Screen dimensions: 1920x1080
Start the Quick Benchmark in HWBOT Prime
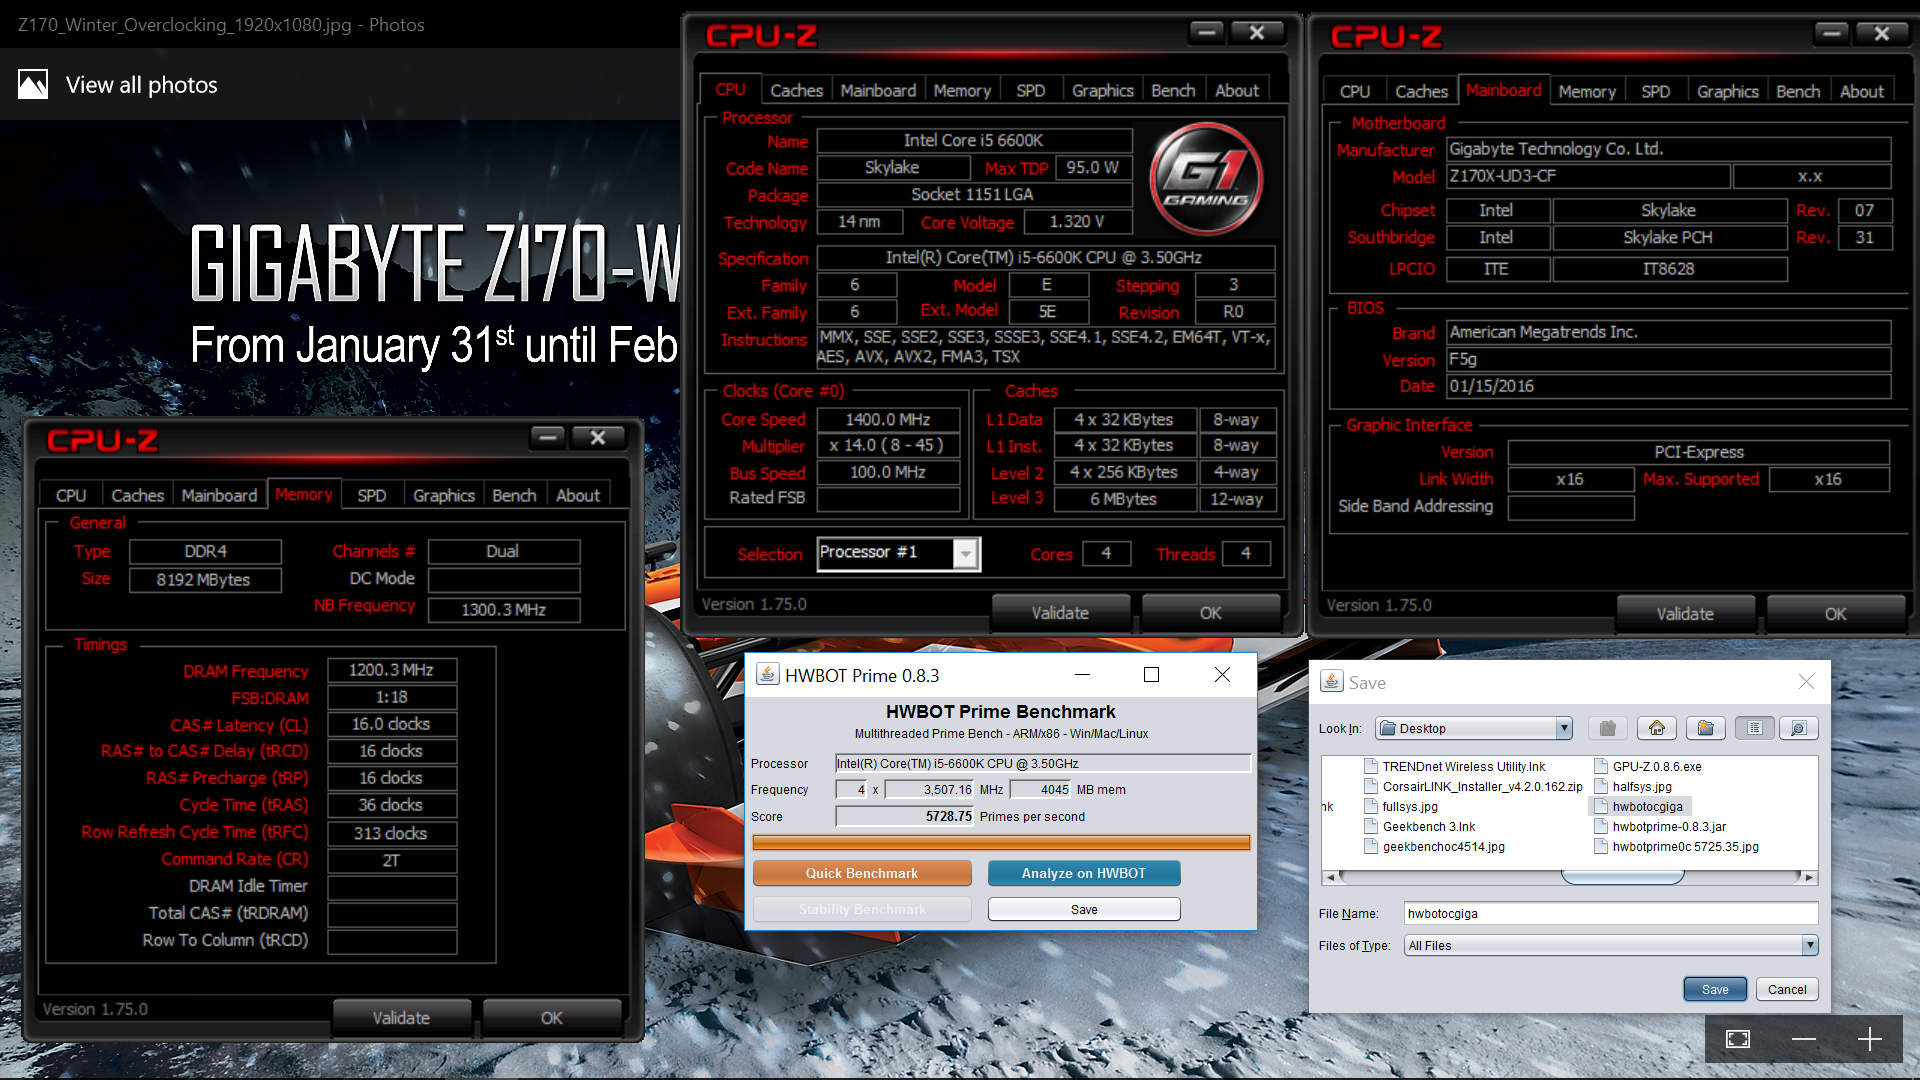862,873
